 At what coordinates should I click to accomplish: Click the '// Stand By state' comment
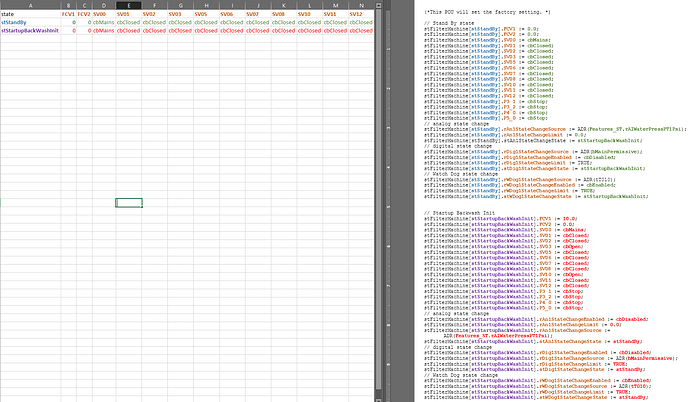(x=449, y=23)
